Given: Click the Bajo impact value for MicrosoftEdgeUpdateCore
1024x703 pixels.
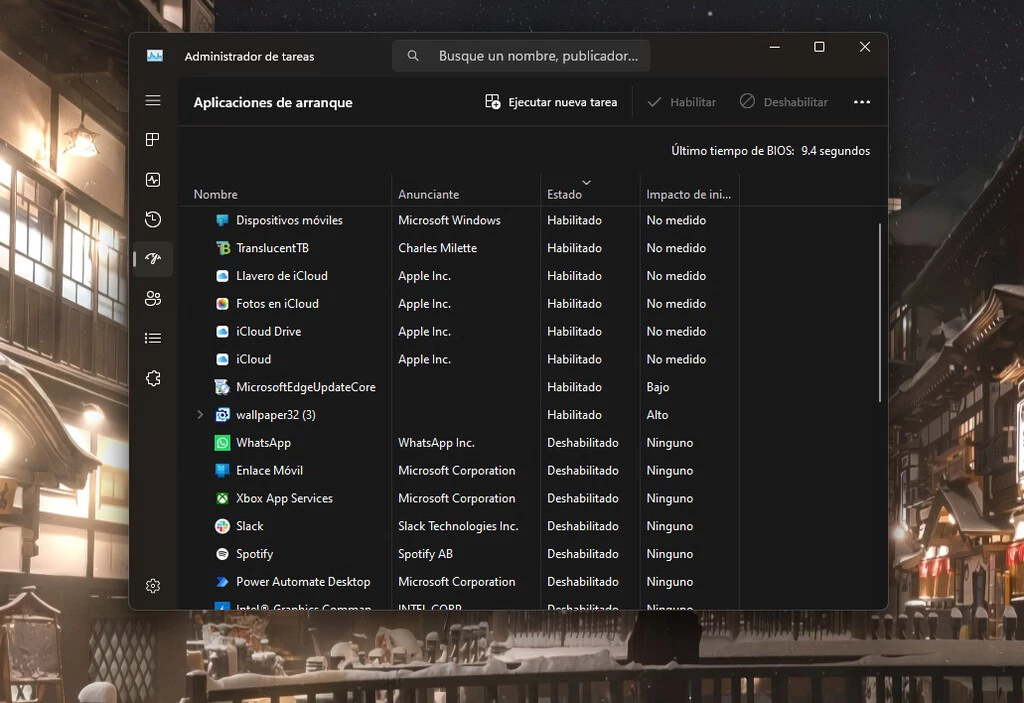Looking at the screenshot, I should click(658, 387).
